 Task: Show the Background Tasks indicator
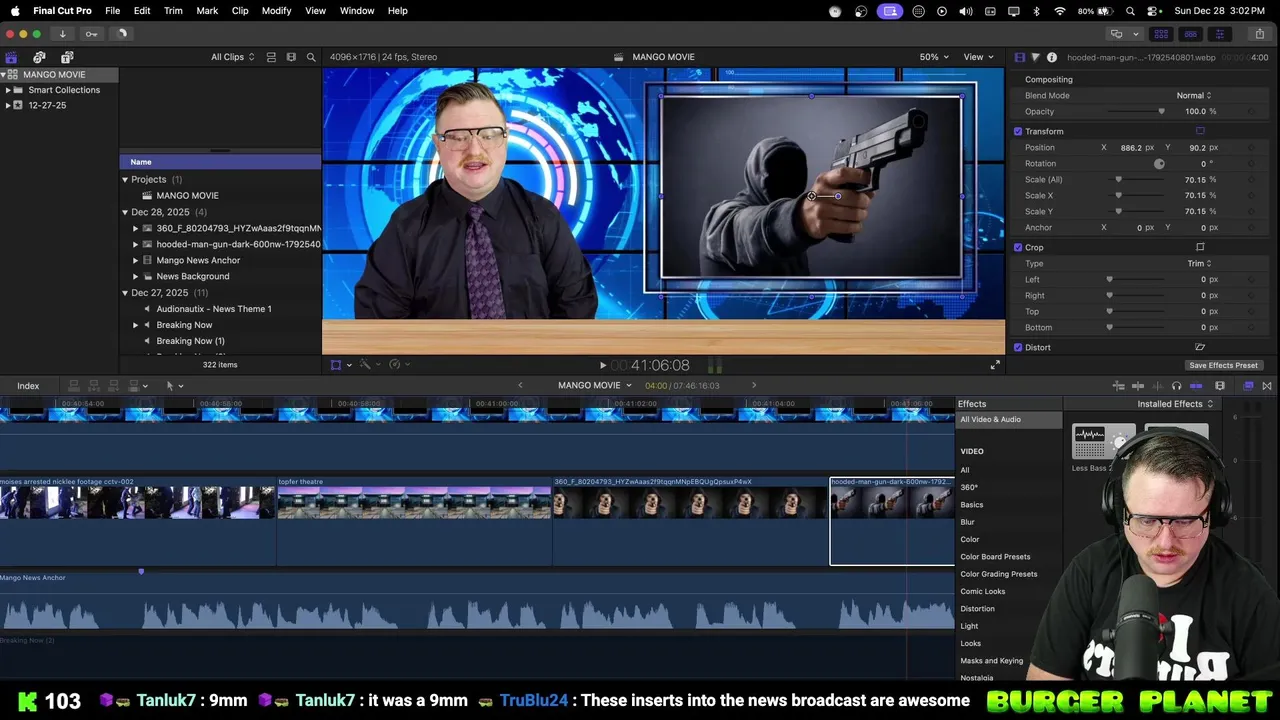coord(122,34)
